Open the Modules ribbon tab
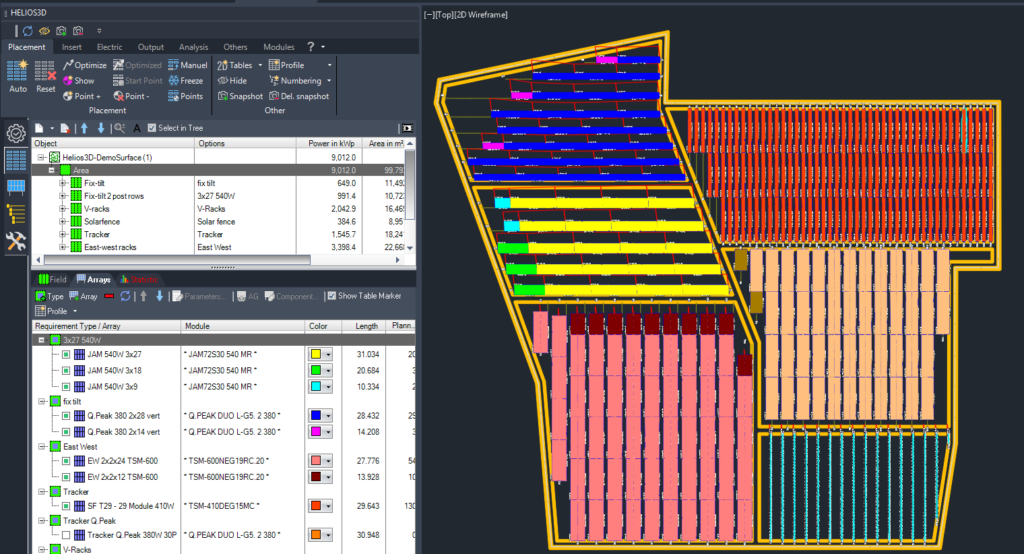The height and width of the screenshot is (554, 1024). pyautogui.click(x=279, y=47)
